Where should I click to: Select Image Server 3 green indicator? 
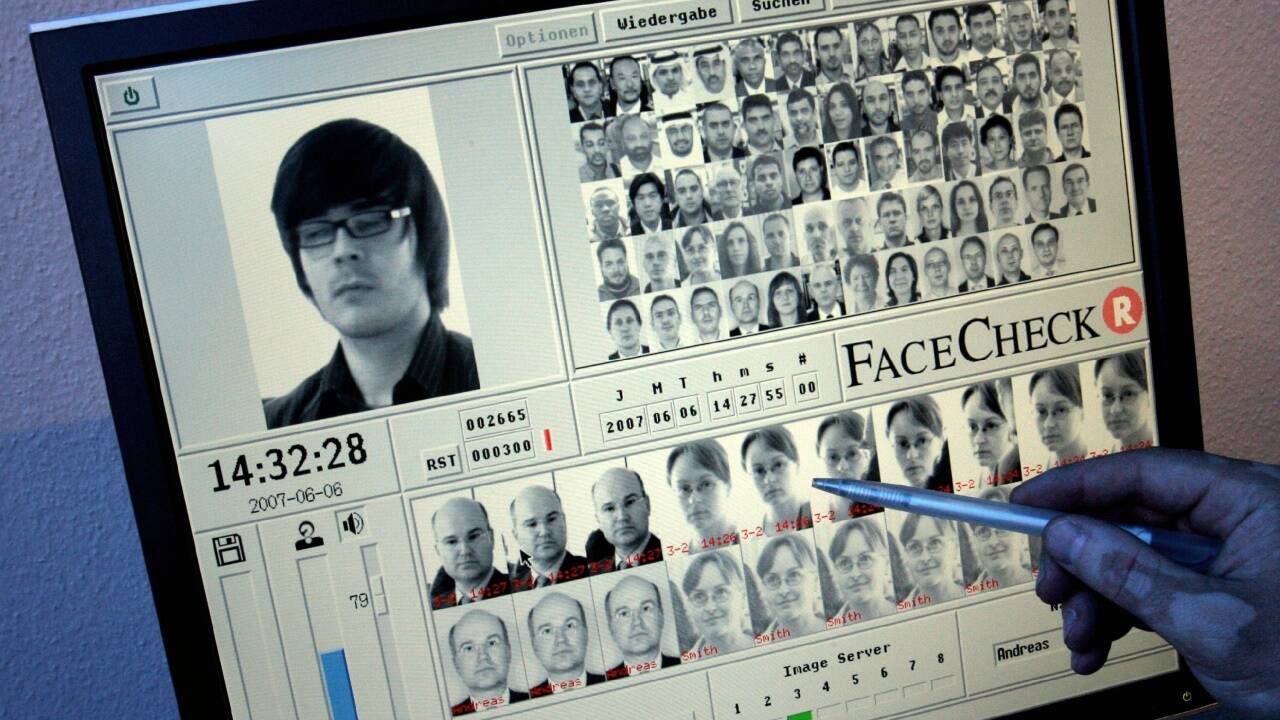pyautogui.click(x=799, y=714)
